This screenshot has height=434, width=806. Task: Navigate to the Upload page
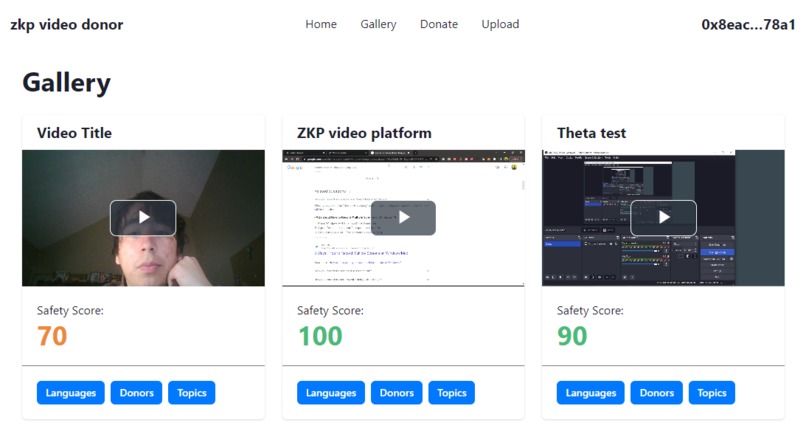pyautogui.click(x=500, y=24)
